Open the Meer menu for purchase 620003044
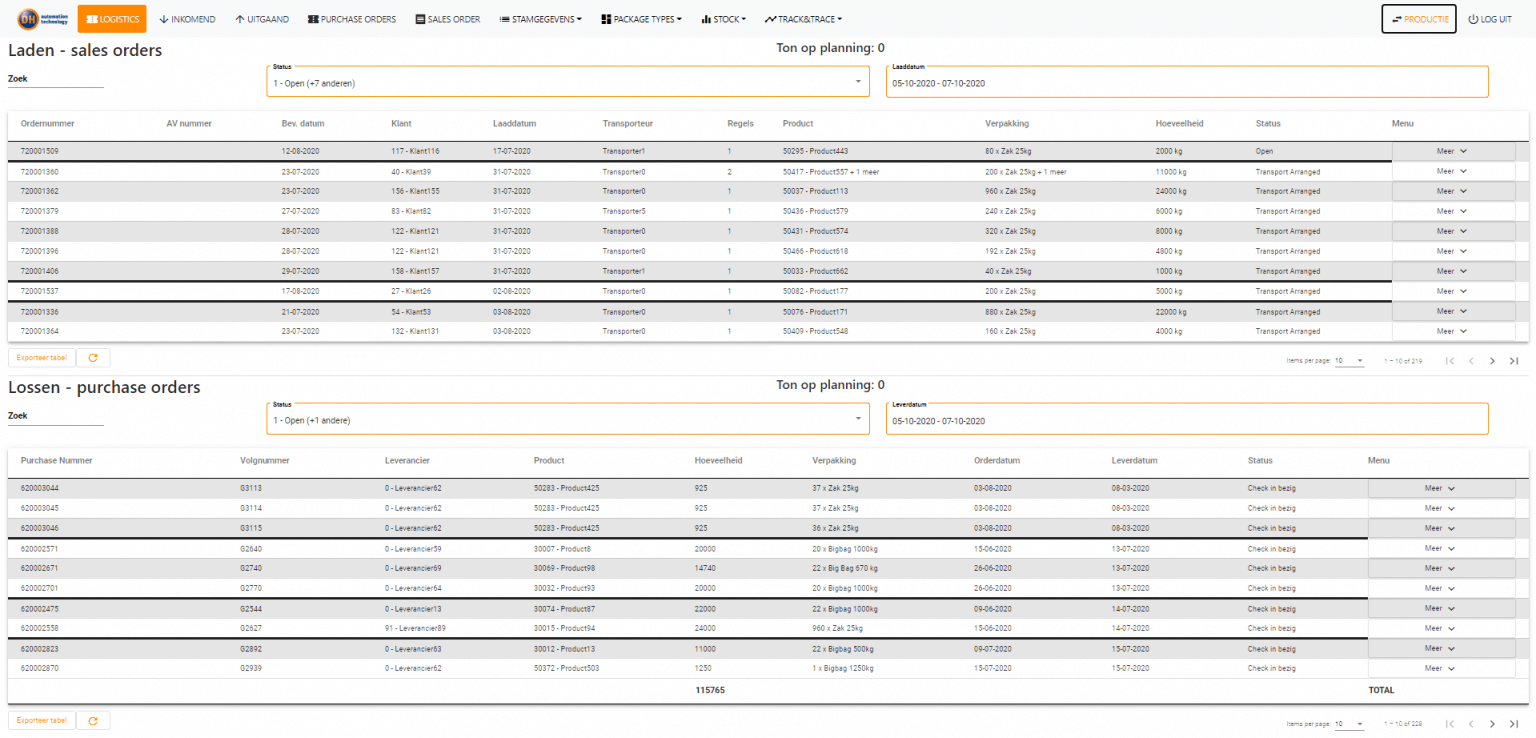Image resolution: width=1536 pixels, height=738 pixels. click(1440, 488)
